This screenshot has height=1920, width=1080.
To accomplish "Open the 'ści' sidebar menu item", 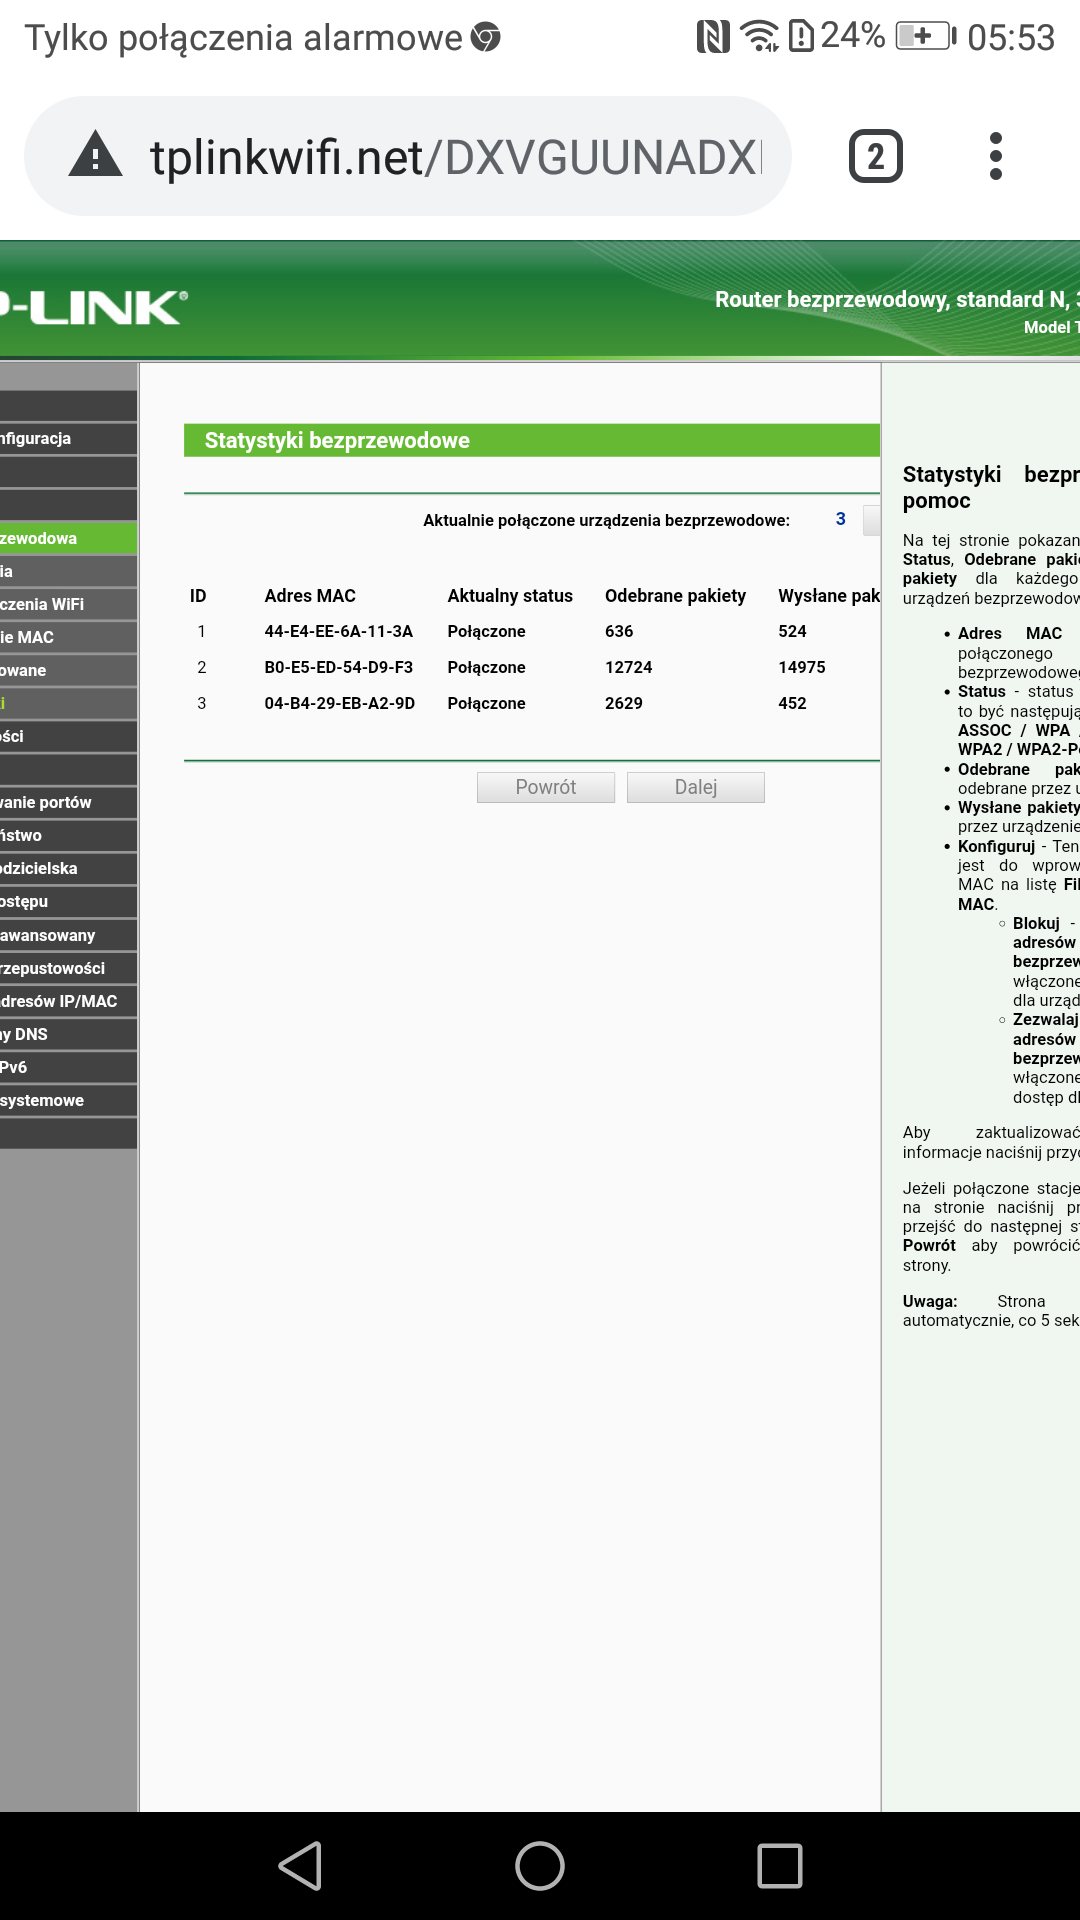I will pos(68,736).
